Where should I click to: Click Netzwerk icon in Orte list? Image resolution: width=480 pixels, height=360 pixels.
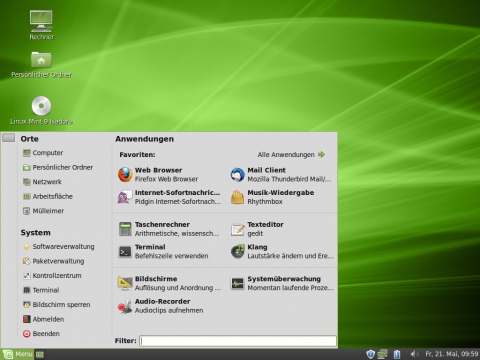(27, 182)
